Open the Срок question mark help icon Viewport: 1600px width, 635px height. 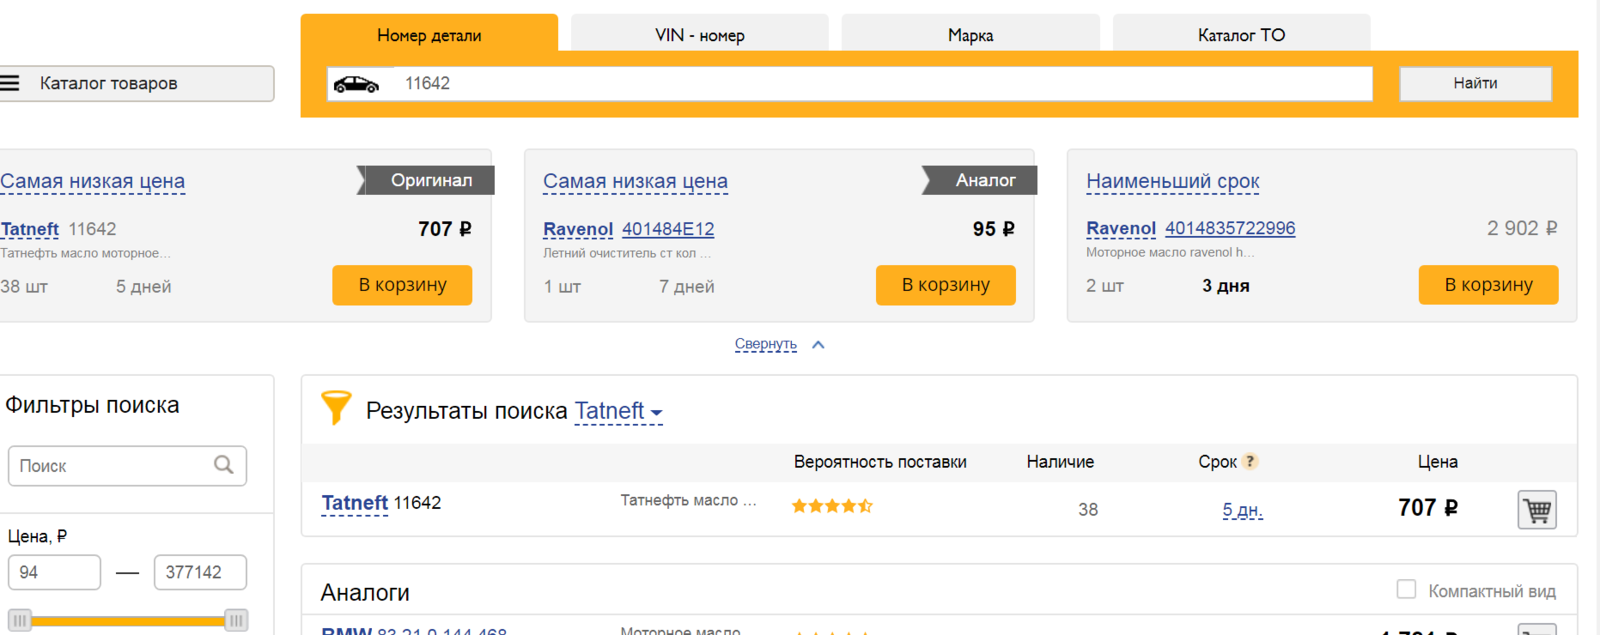tap(1250, 462)
